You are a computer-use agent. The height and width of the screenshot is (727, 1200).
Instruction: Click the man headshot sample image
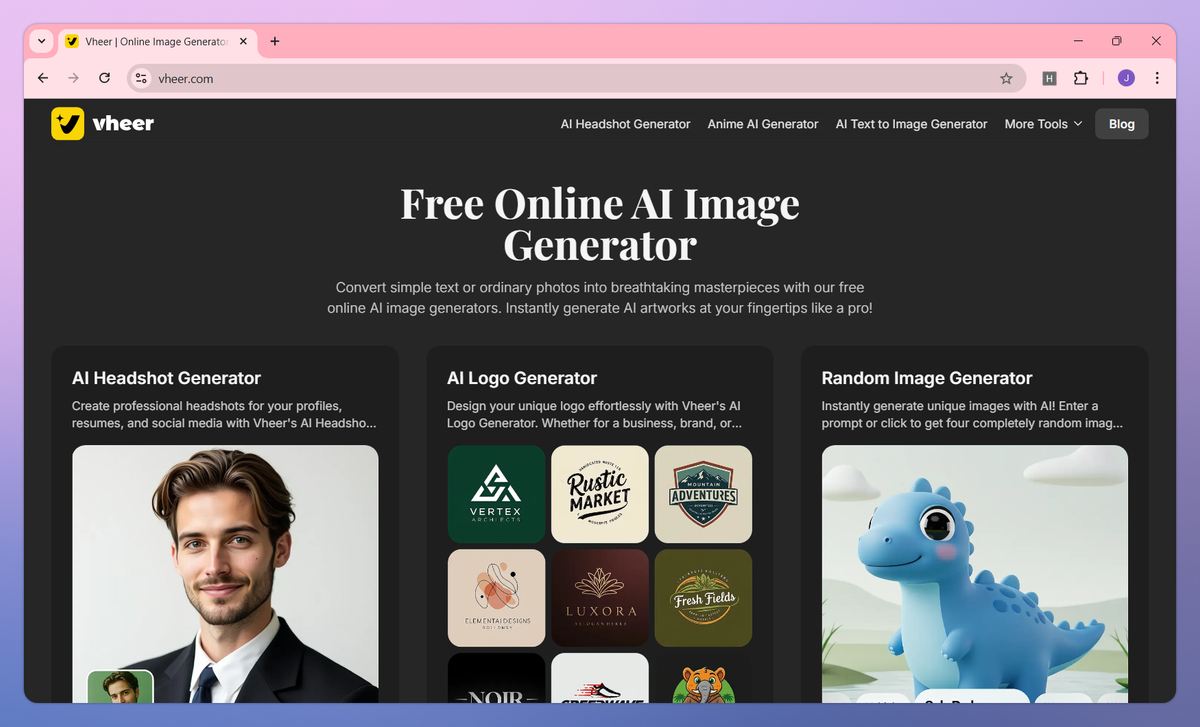225,574
